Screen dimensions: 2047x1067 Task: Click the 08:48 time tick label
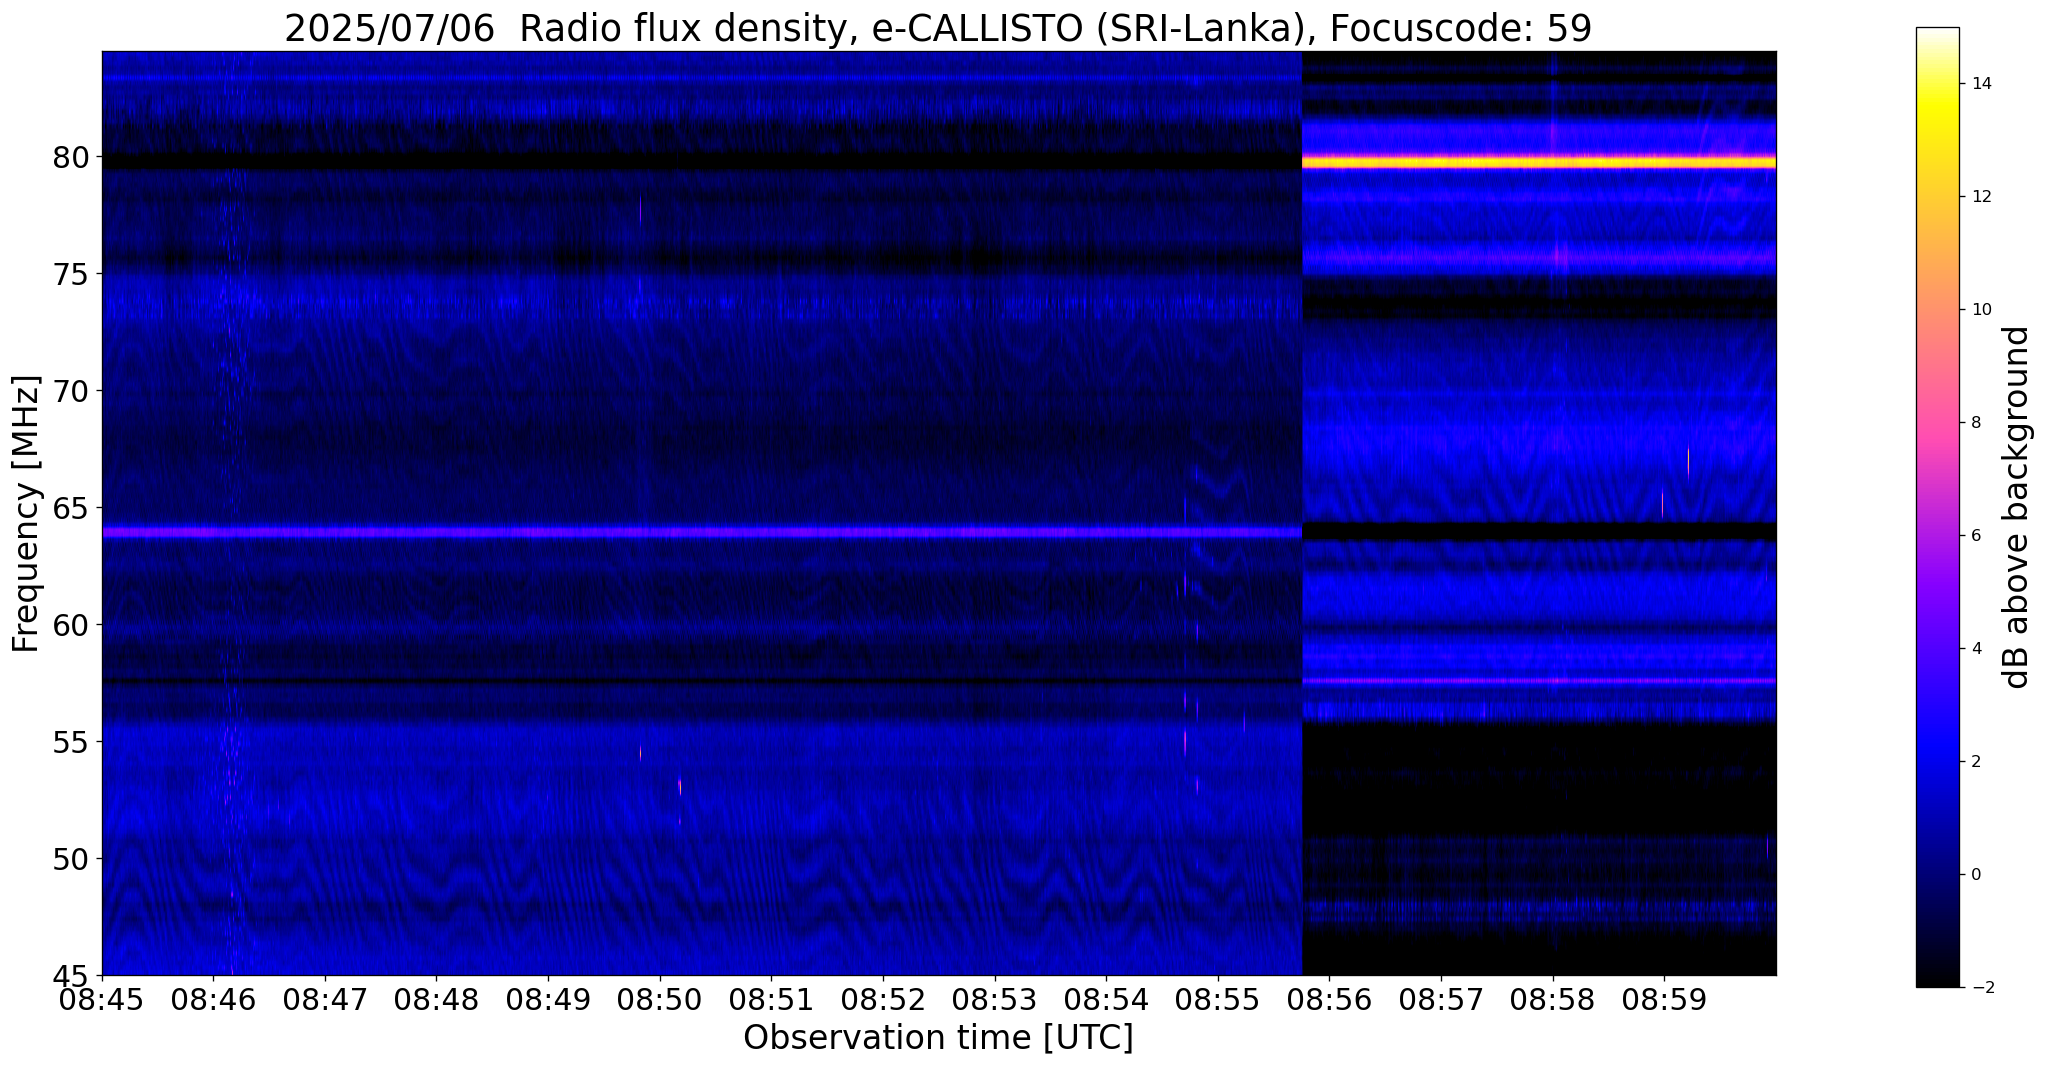pyautogui.click(x=437, y=1000)
